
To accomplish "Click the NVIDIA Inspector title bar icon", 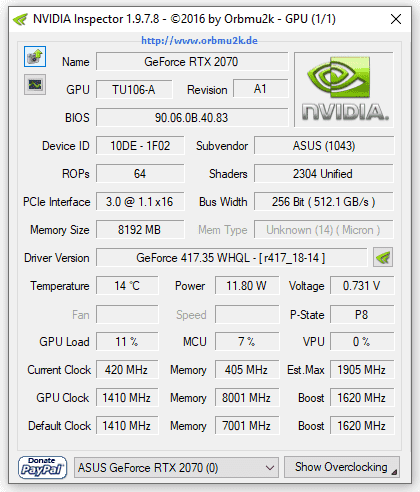I will coord(20,19).
